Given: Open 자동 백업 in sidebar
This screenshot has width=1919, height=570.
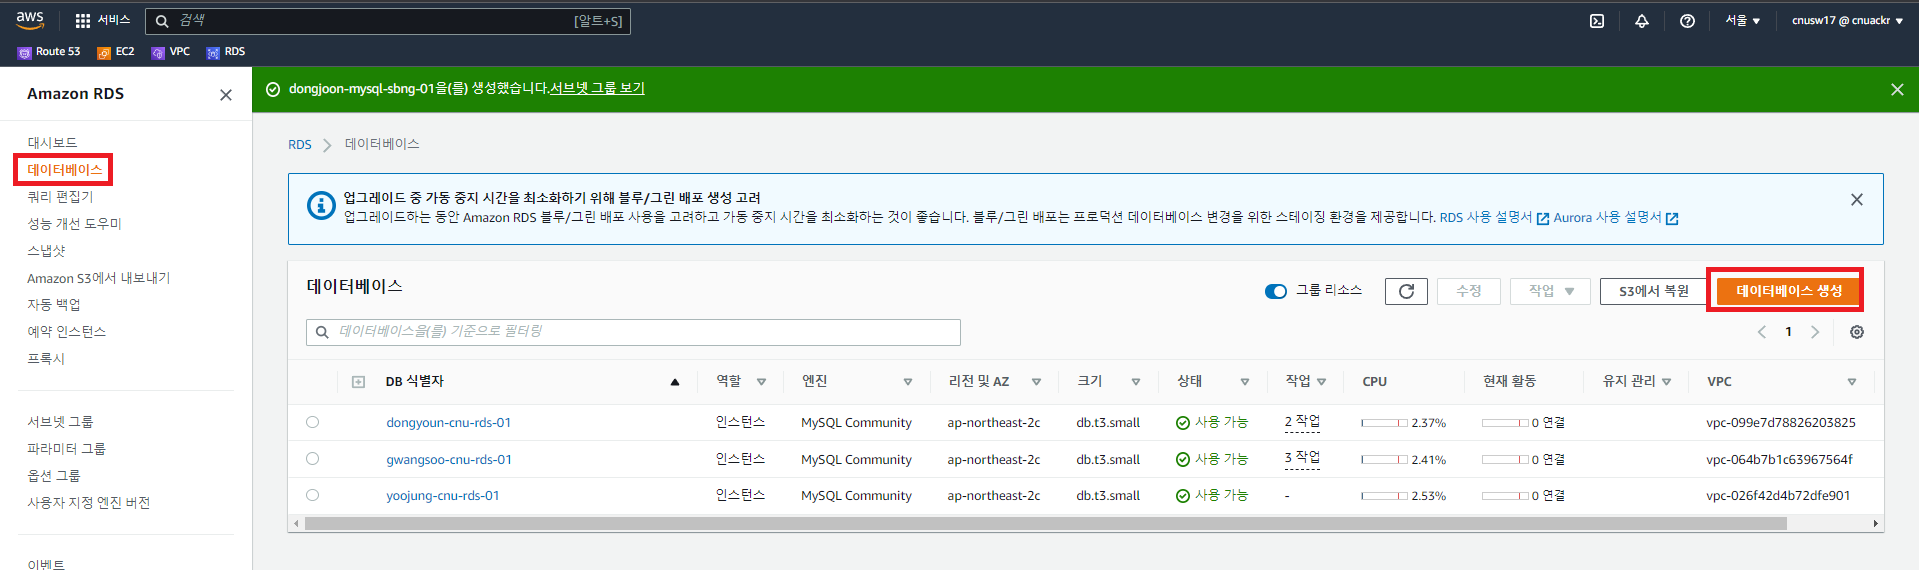Looking at the screenshot, I should [x=54, y=305].
